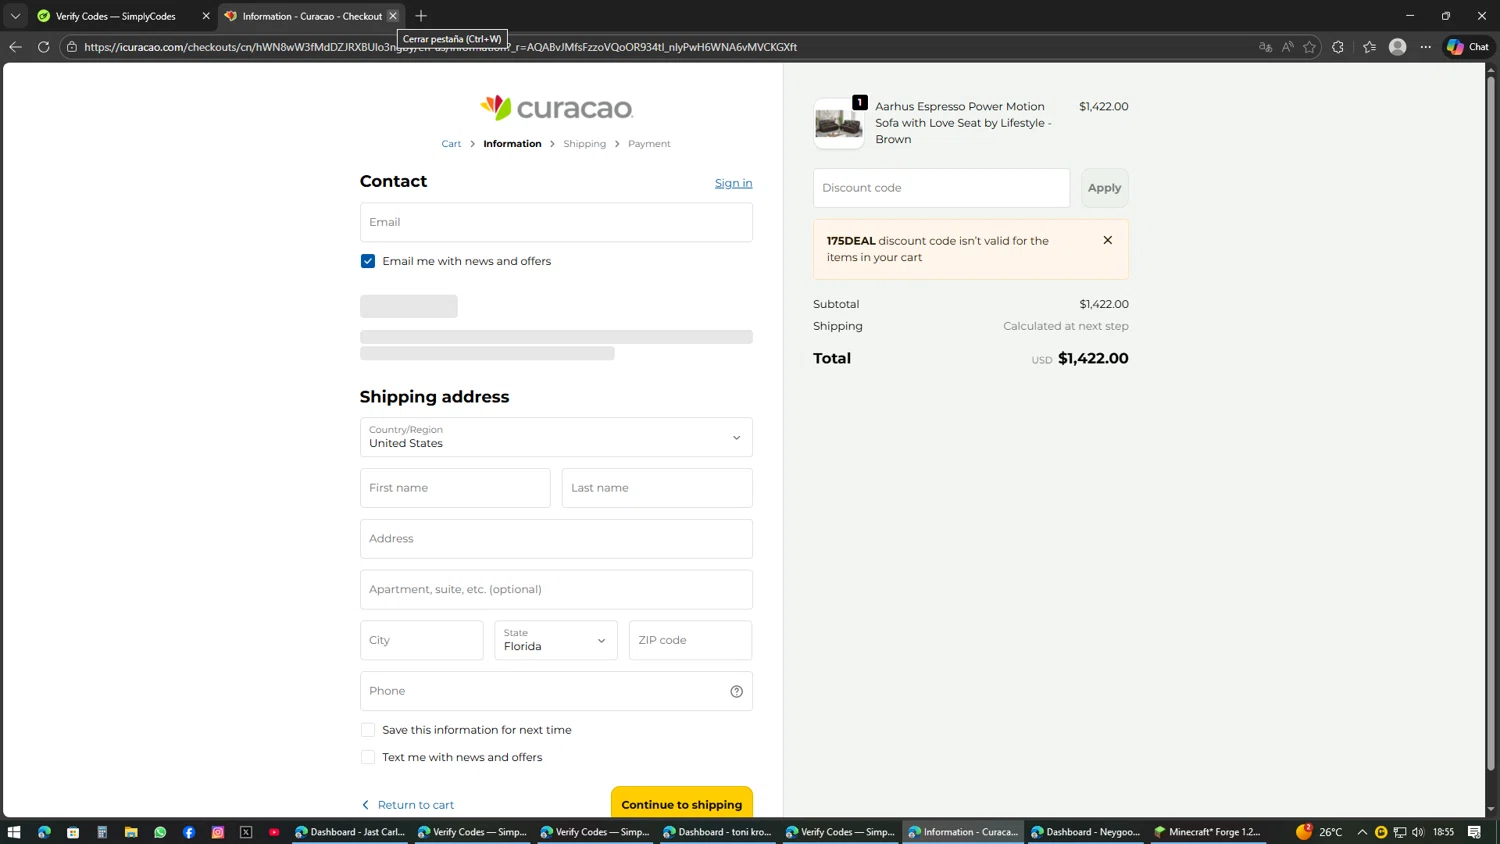Click the Shipping breadcrumb step

pyautogui.click(x=584, y=144)
